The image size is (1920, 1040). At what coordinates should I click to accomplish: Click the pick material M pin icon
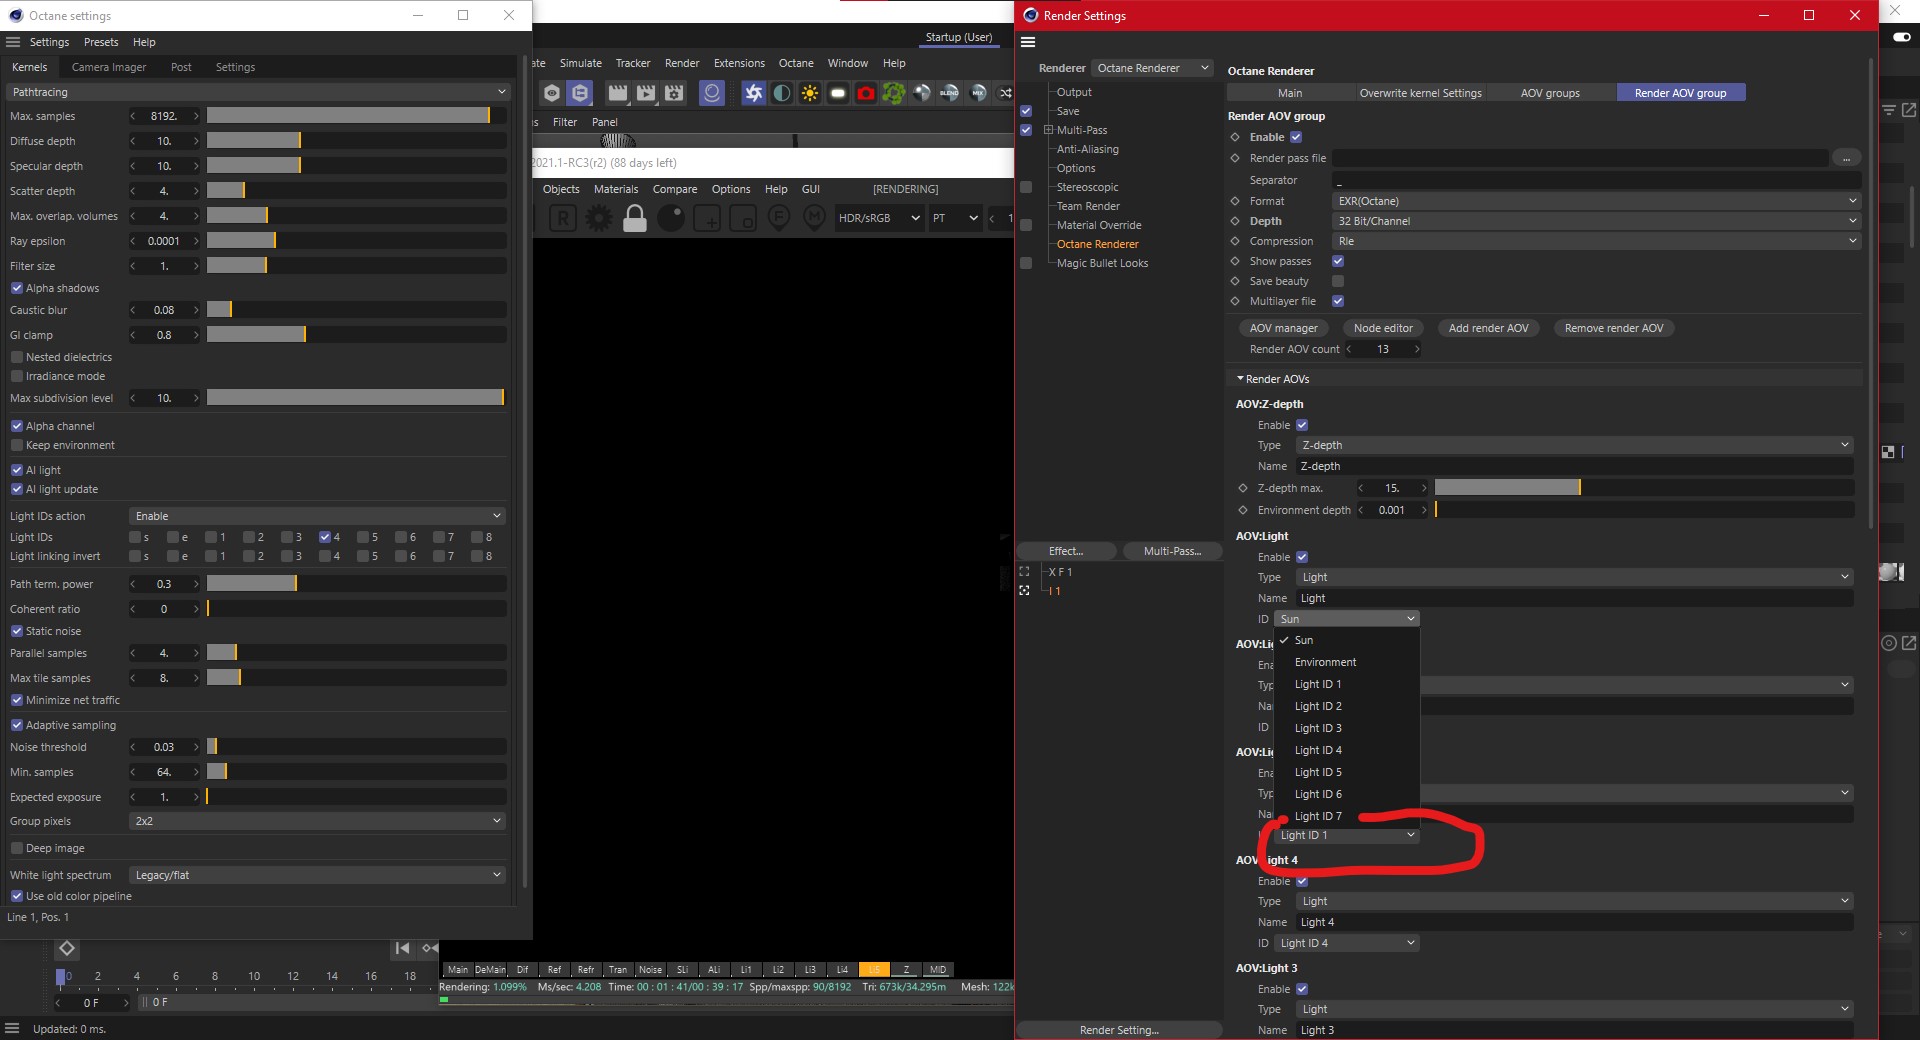[815, 217]
